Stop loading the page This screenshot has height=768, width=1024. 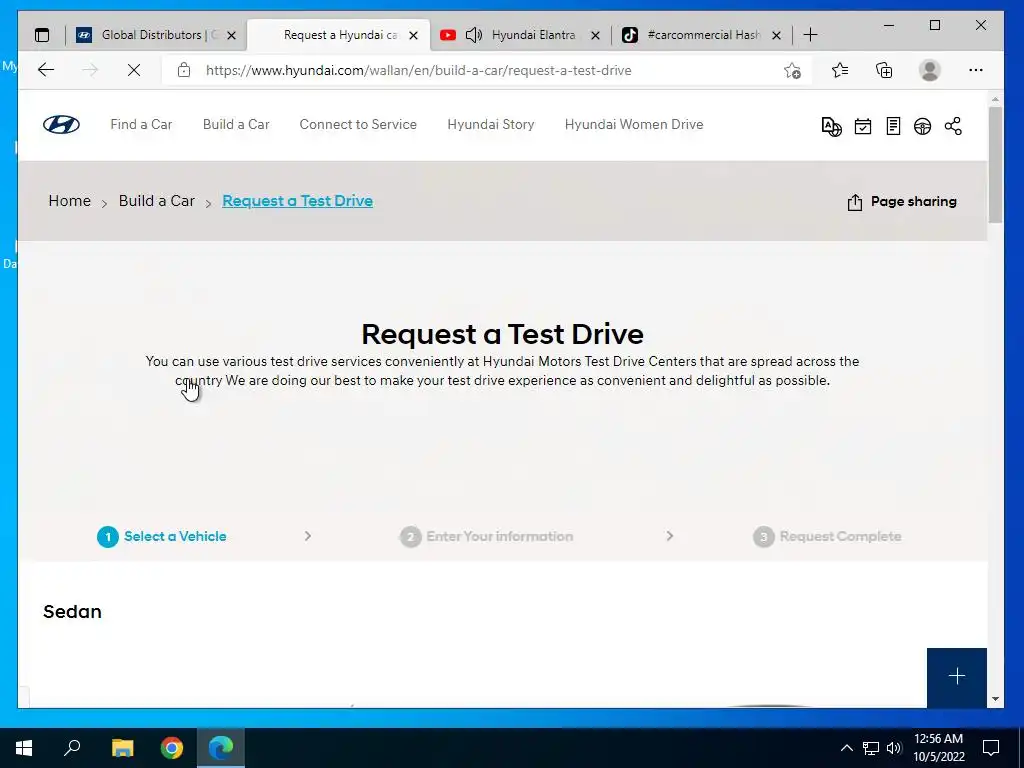(x=134, y=70)
